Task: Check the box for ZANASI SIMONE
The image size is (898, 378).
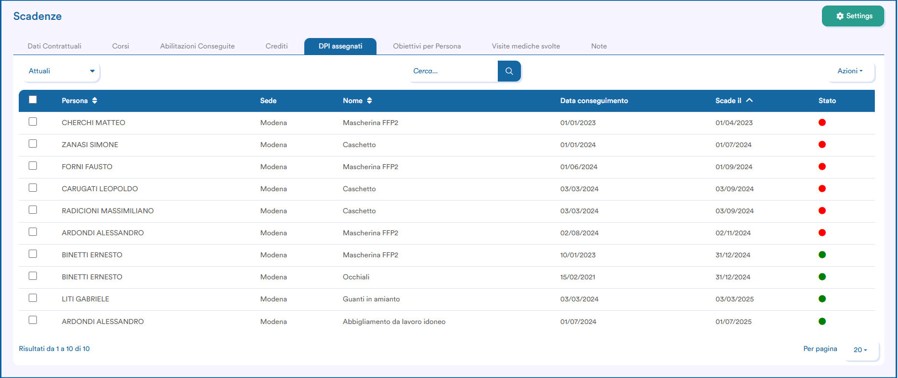Action: [33, 144]
